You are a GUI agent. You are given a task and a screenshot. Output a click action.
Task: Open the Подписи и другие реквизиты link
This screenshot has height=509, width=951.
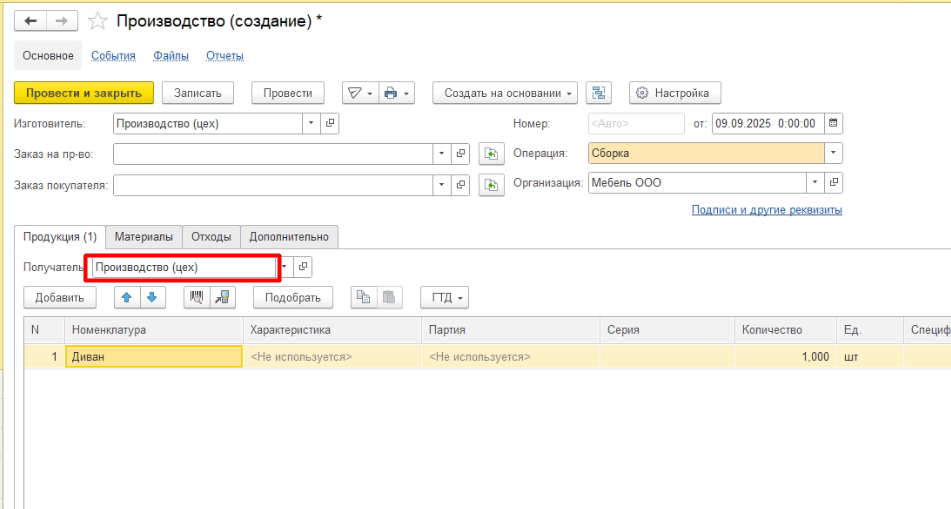point(767,210)
